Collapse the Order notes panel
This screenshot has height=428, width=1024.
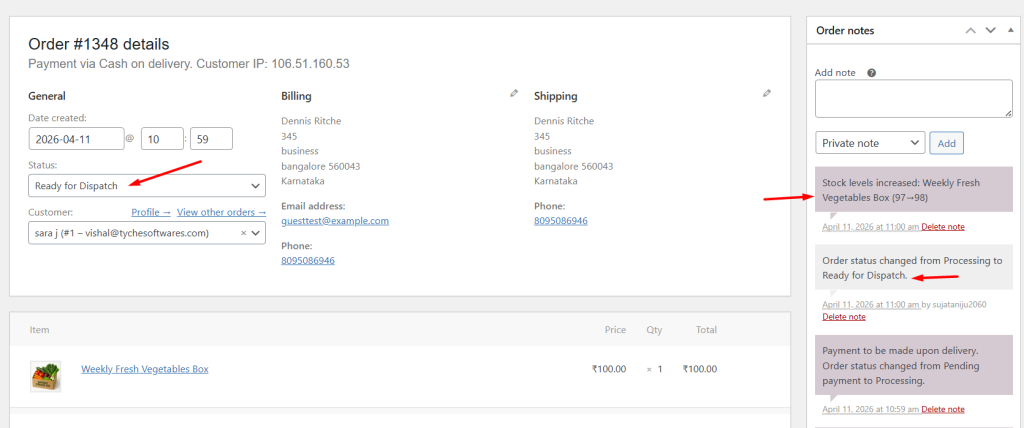pos(1010,31)
